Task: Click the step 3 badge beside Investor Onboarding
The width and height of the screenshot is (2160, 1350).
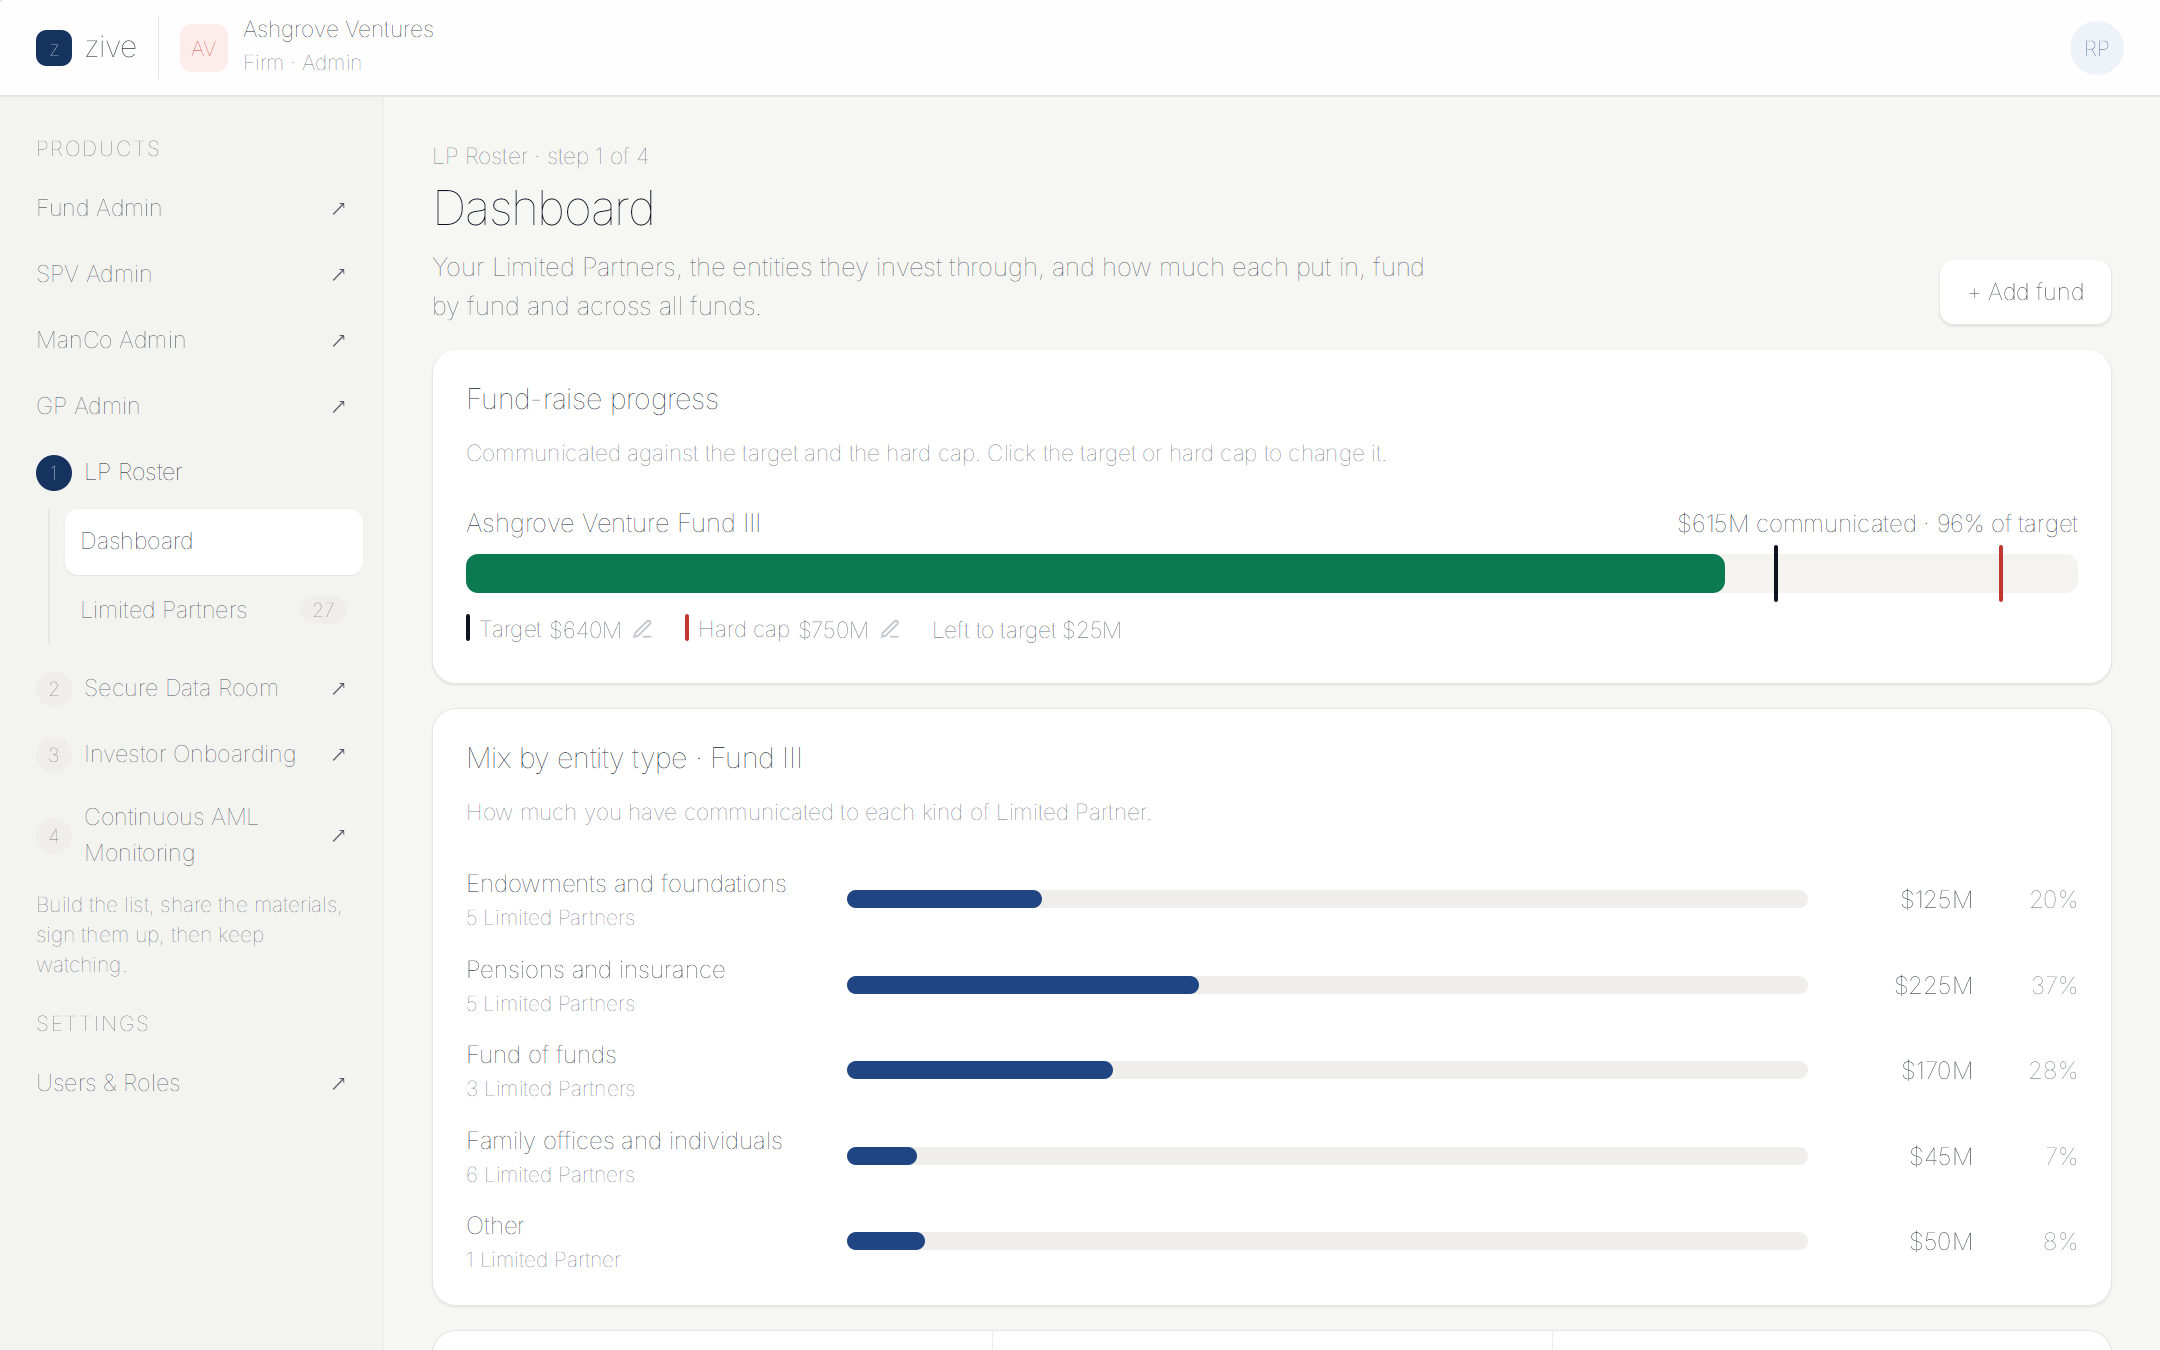Action: coord(54,755)
